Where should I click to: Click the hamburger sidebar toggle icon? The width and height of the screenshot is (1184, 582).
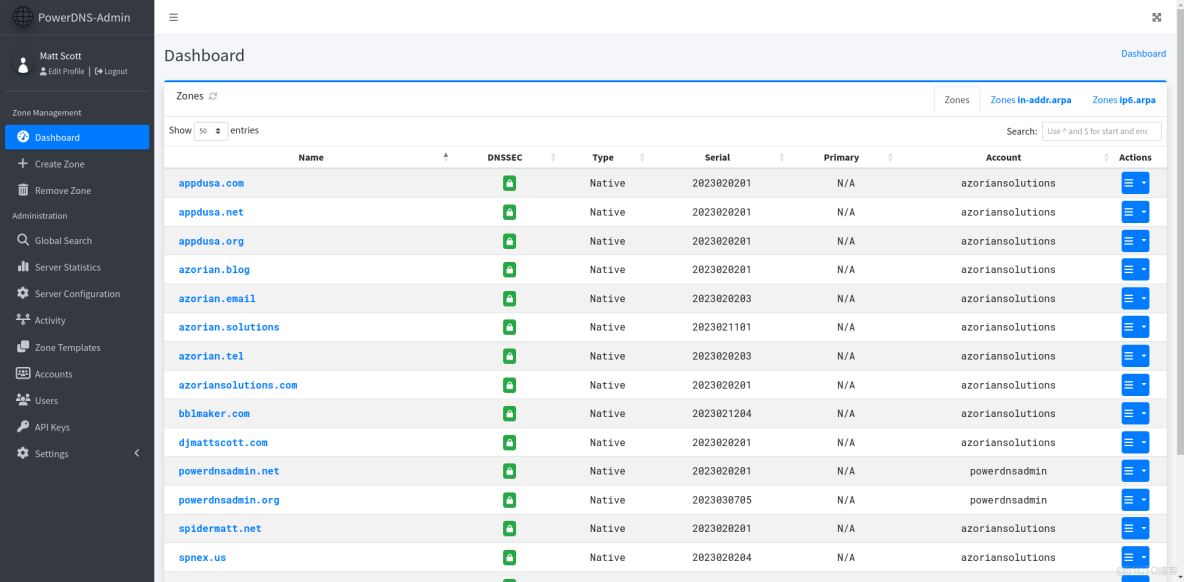click(x=174, y=17)
